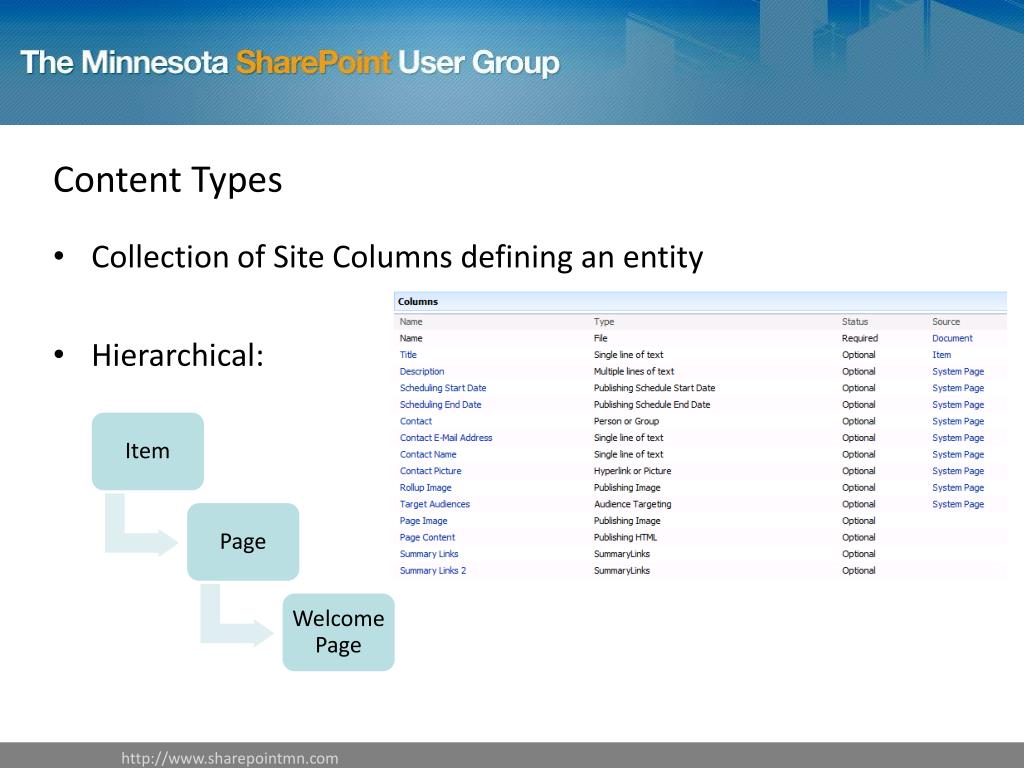Click the Status column header
This screenshot has width=1024, height=768.
click(855, 322)
